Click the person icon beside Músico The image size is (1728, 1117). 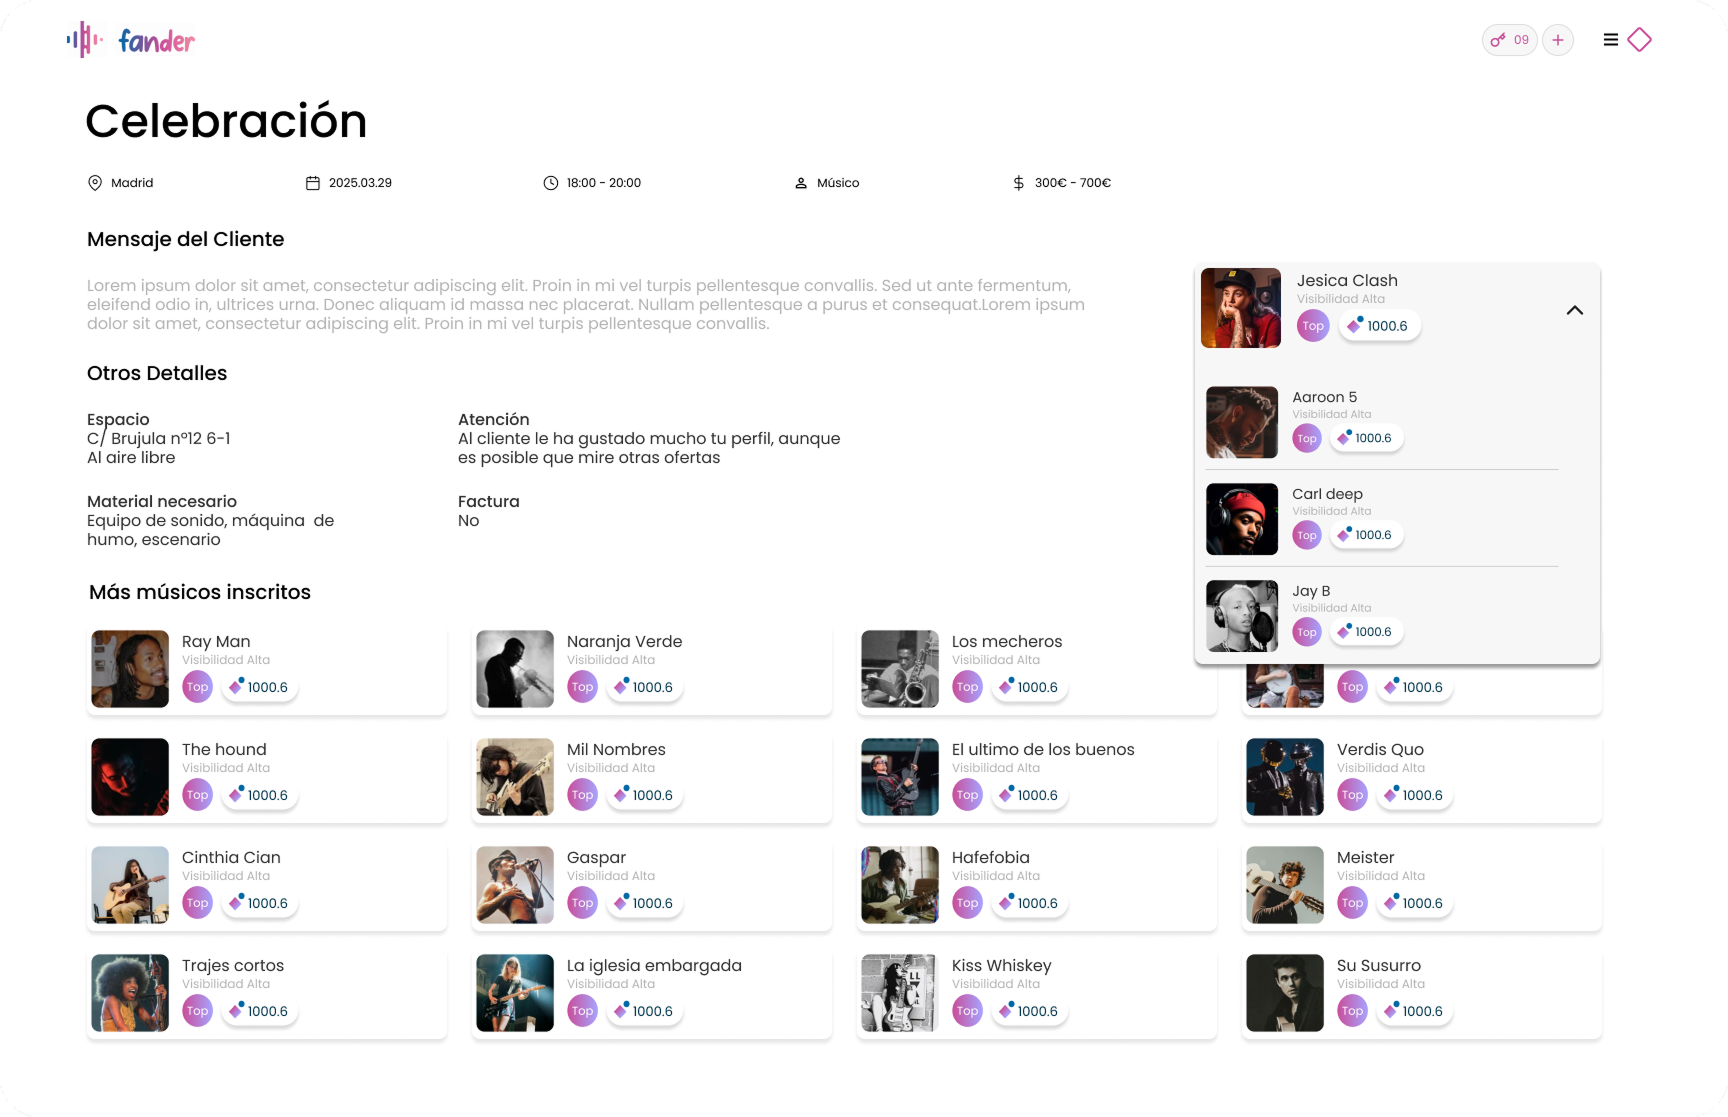coord(801,184)
